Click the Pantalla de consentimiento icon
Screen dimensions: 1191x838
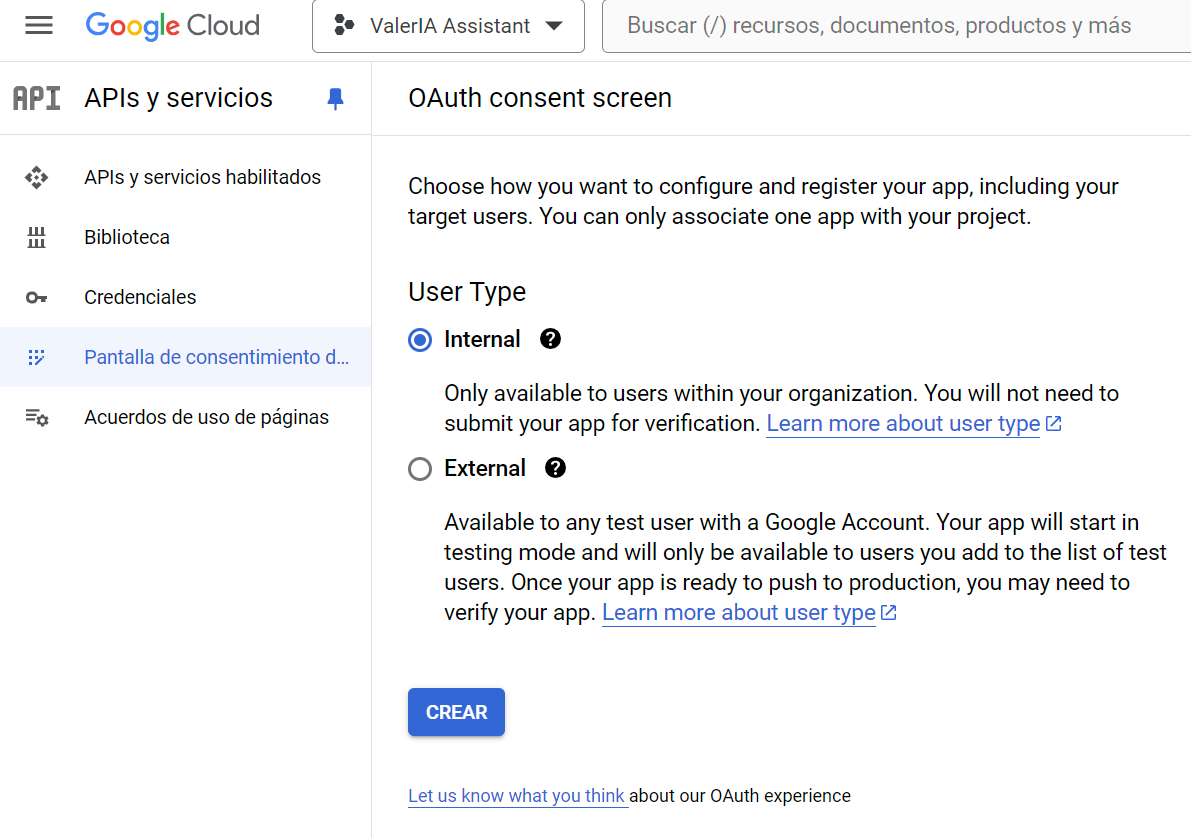[36, 357]
